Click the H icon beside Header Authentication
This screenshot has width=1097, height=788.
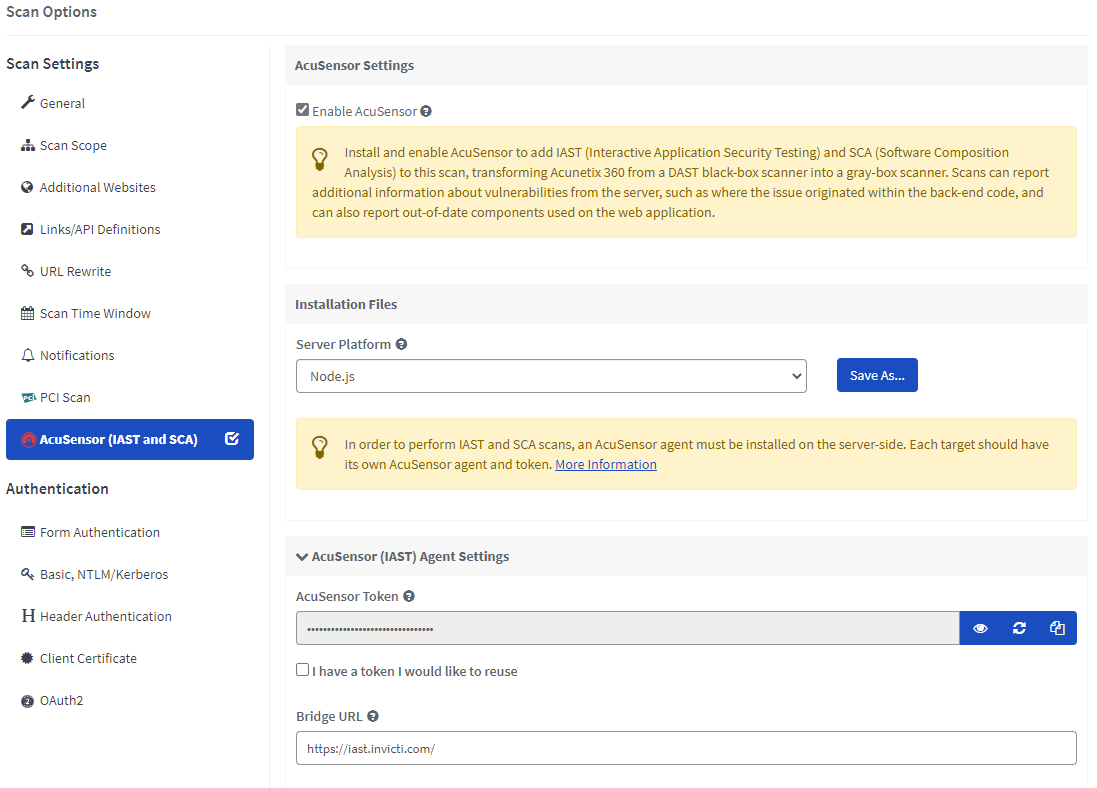pyautogui.click(x=28, y=616)
